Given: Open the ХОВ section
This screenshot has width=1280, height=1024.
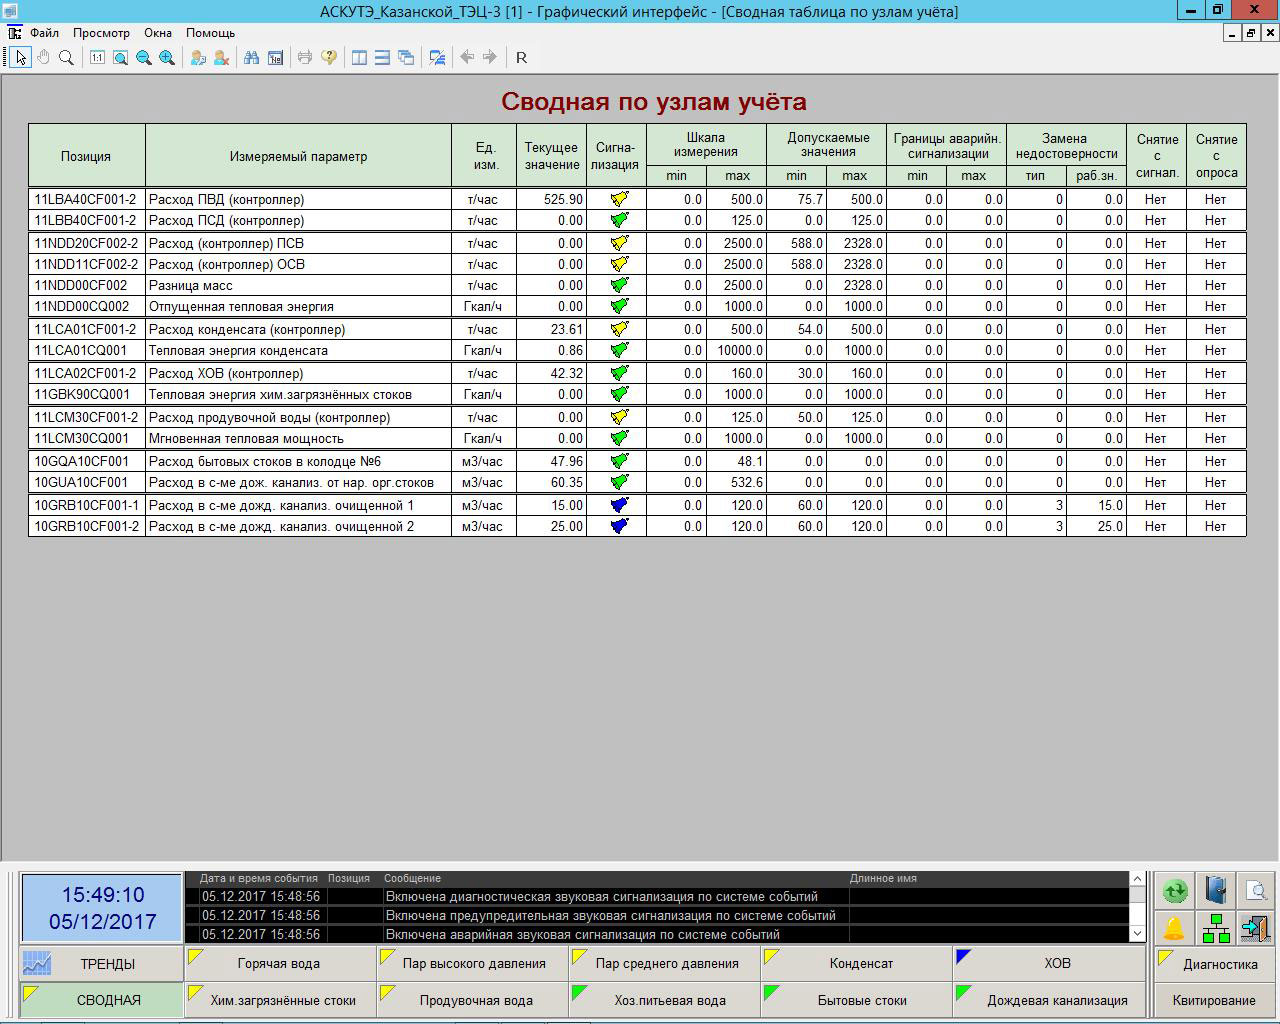Looking at the screenshot, I should (x=1050, y=964).
